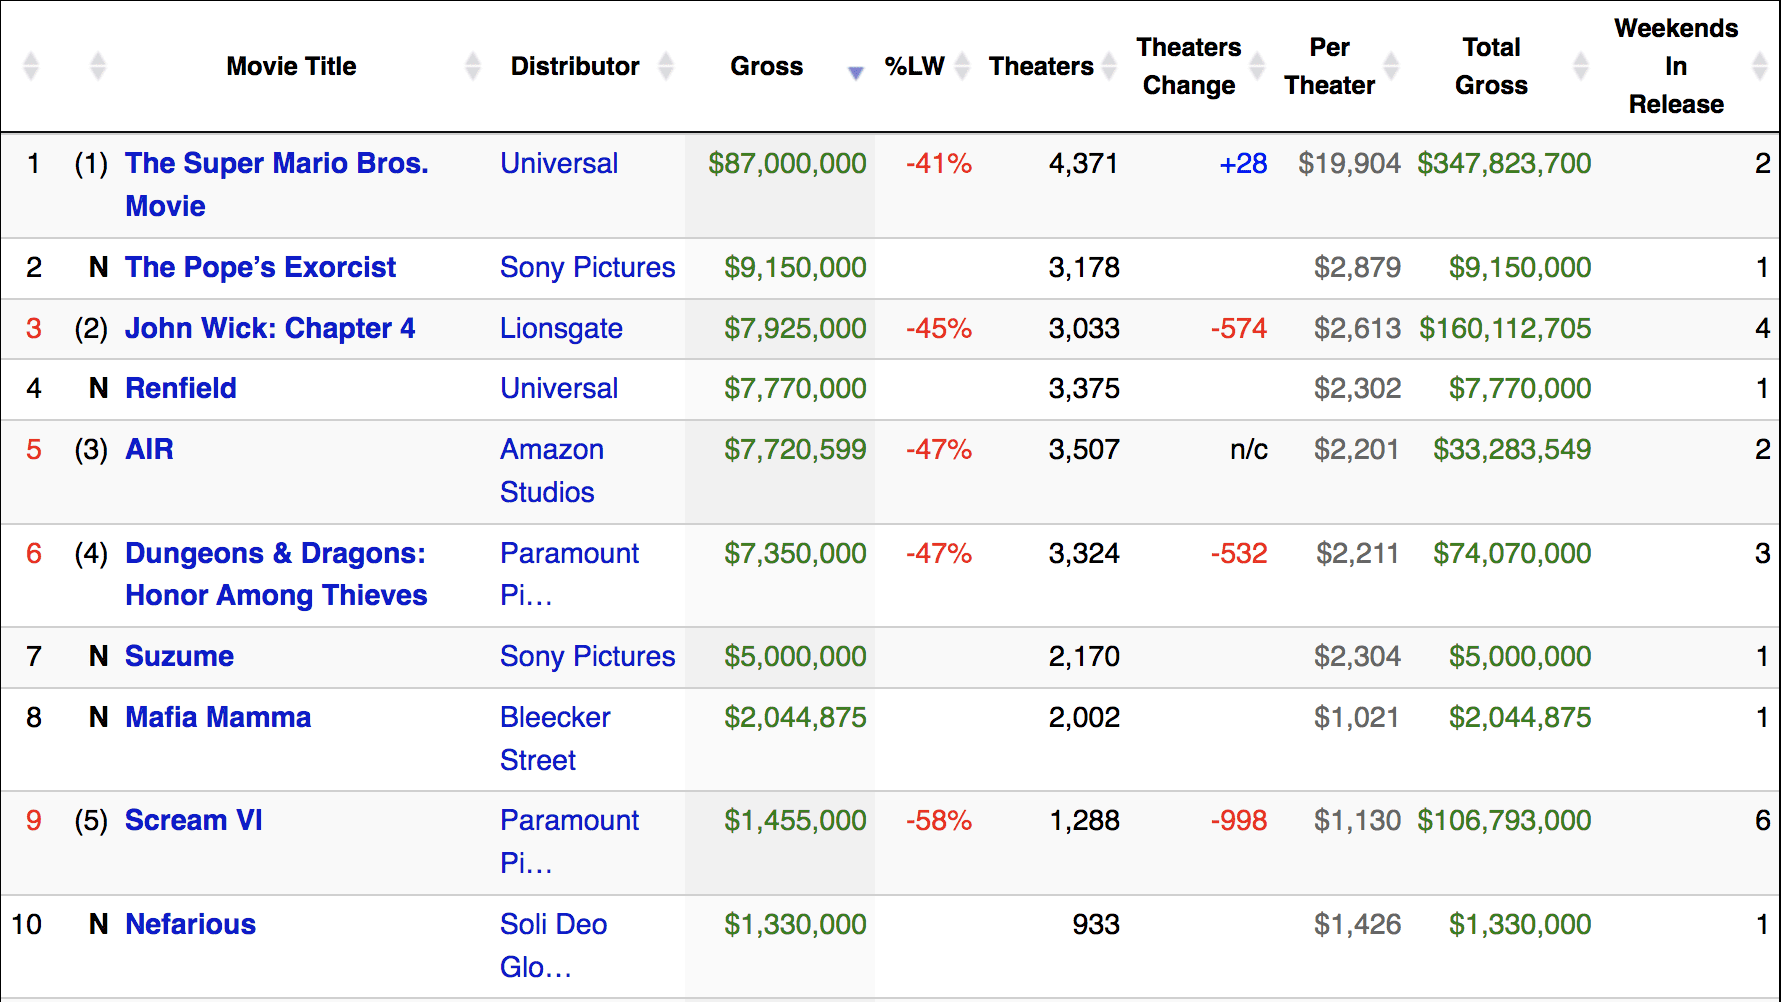The width and height of the screenshot is (1782, 1002).
Task: Open Sony Pictures link in Suzume row
Action: [x=588, y=656]
